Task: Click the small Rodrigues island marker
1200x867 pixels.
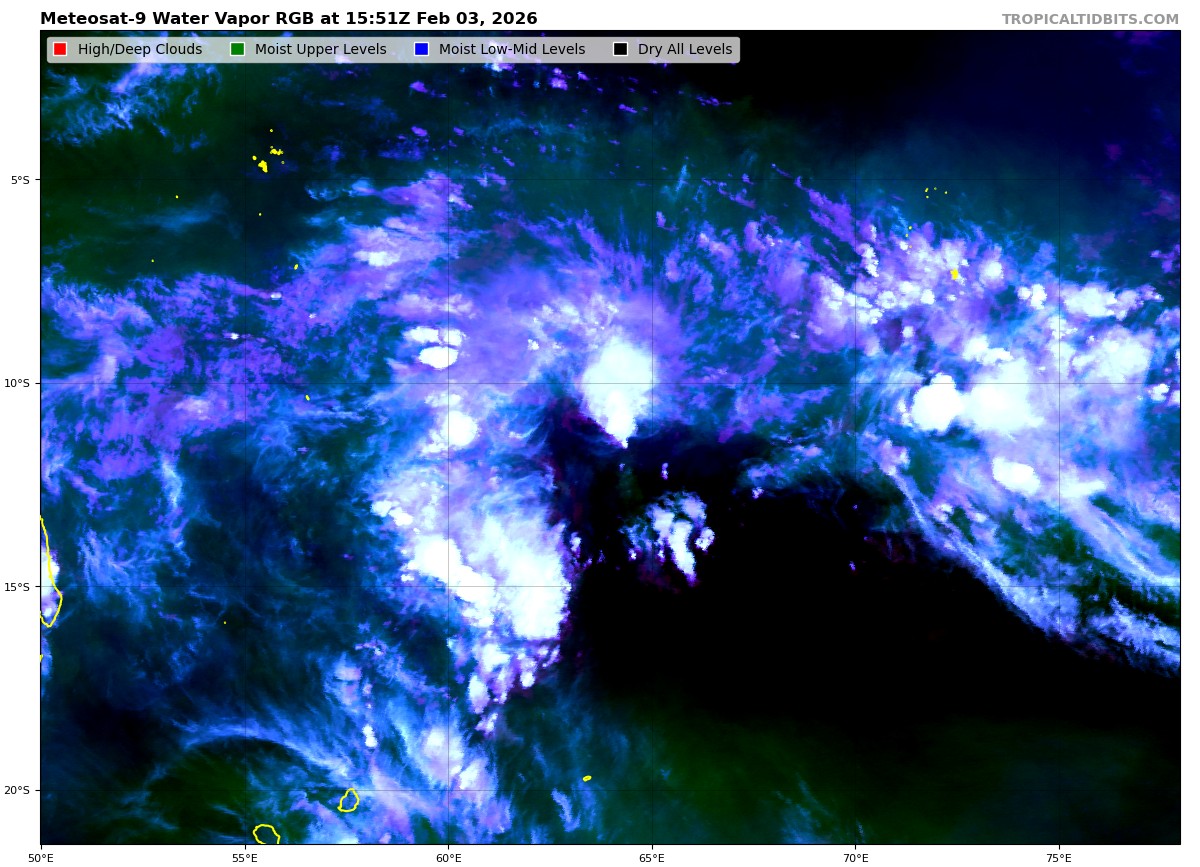Action: 587,778
